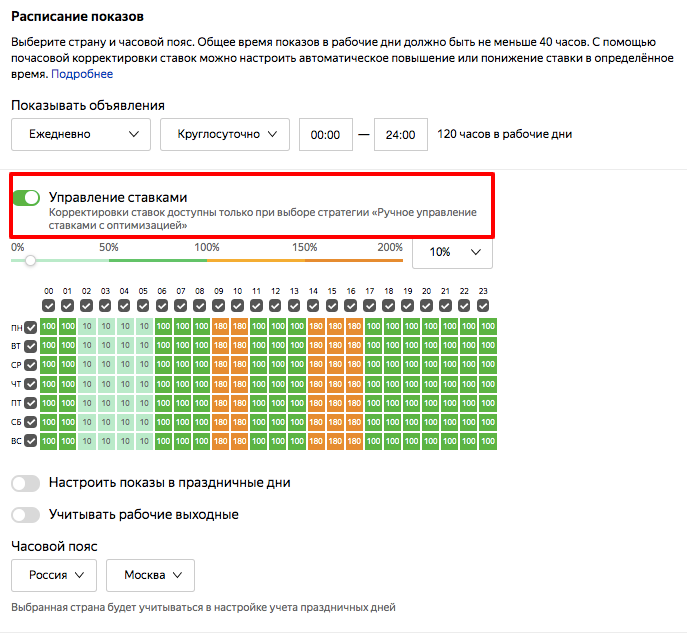Screen dimensions: 687x636
Task: Open the Москва timezone dropdown
Action: coord(150,575)
